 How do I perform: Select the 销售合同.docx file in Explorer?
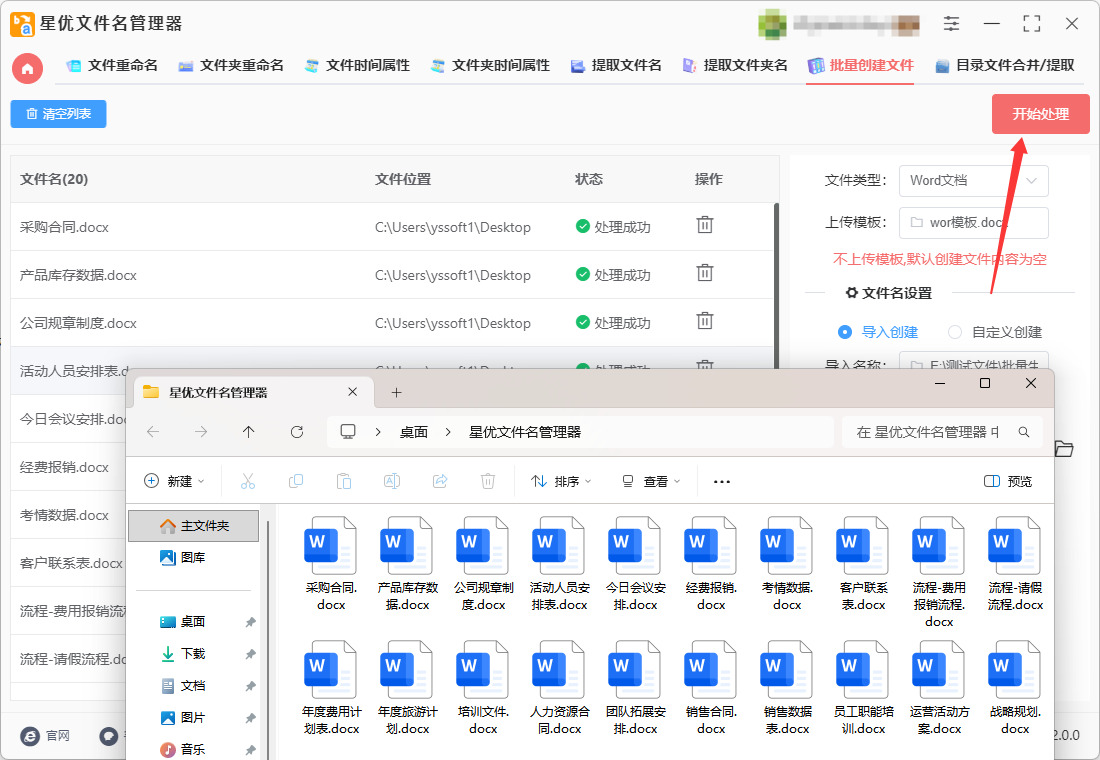point(711,688)
